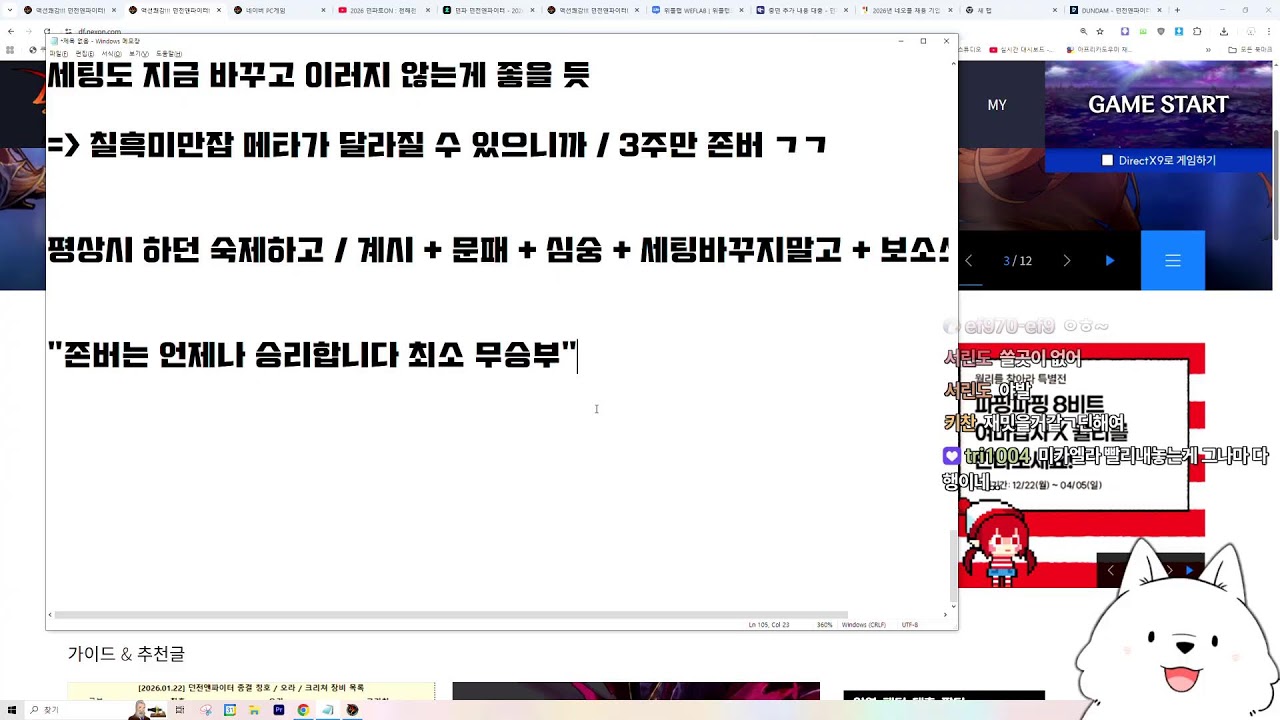Place cursor in the "칠흑미만잡 메타가" line

pyautogui.click(x=436, y=146)
